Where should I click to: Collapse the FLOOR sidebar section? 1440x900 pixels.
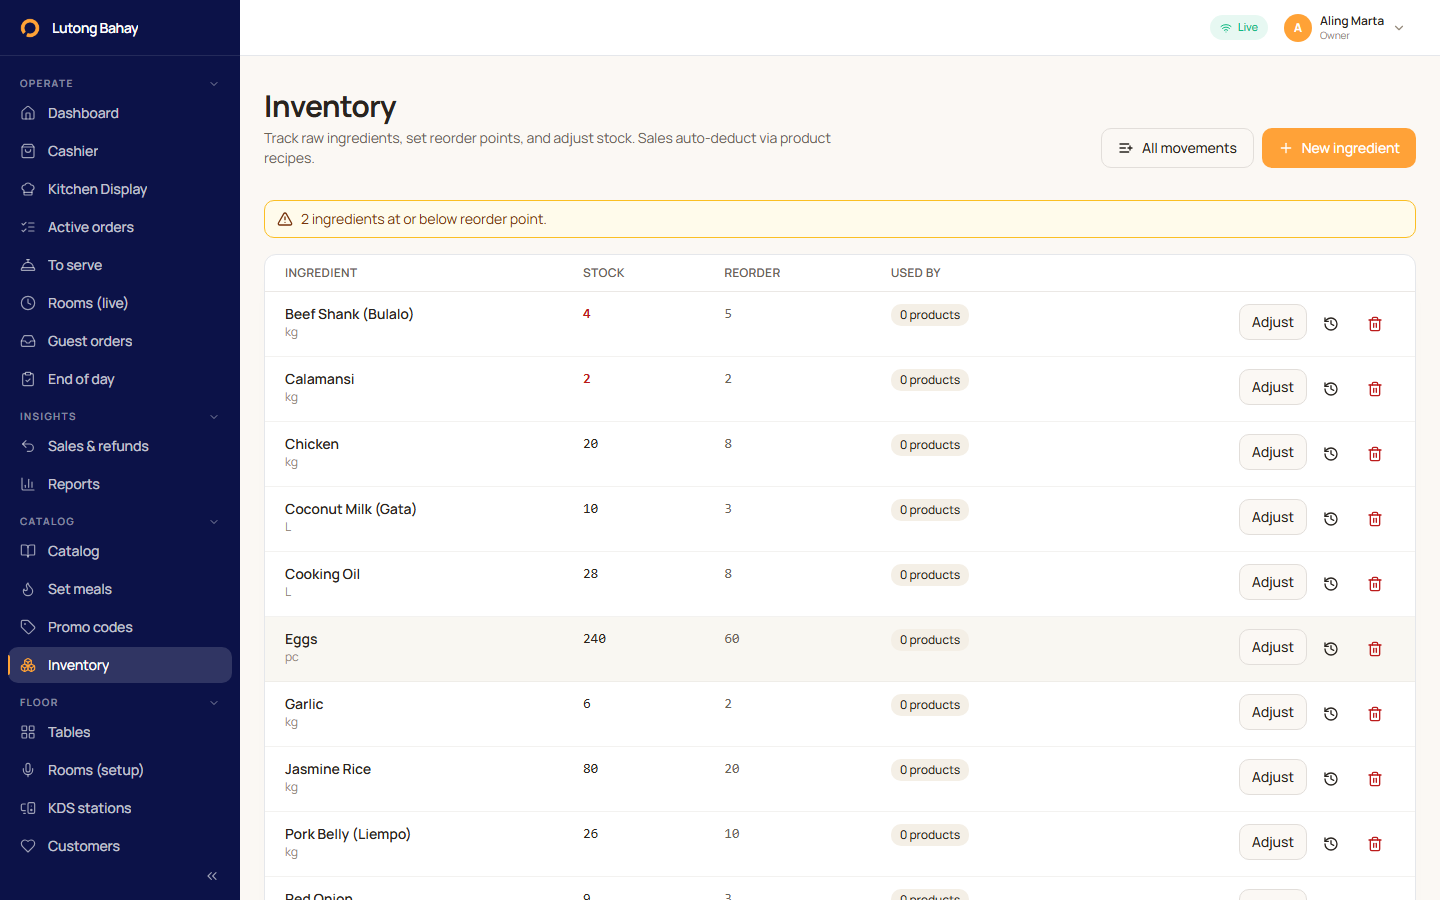point(214,703)
